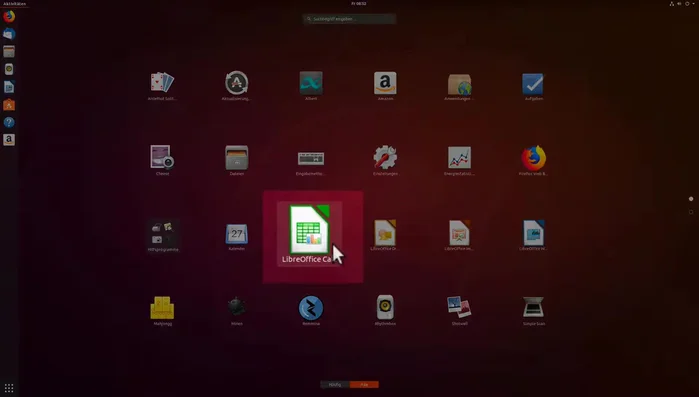
Task: Open the system status menu
Action: pyautogui.click(x=682, y=4)
